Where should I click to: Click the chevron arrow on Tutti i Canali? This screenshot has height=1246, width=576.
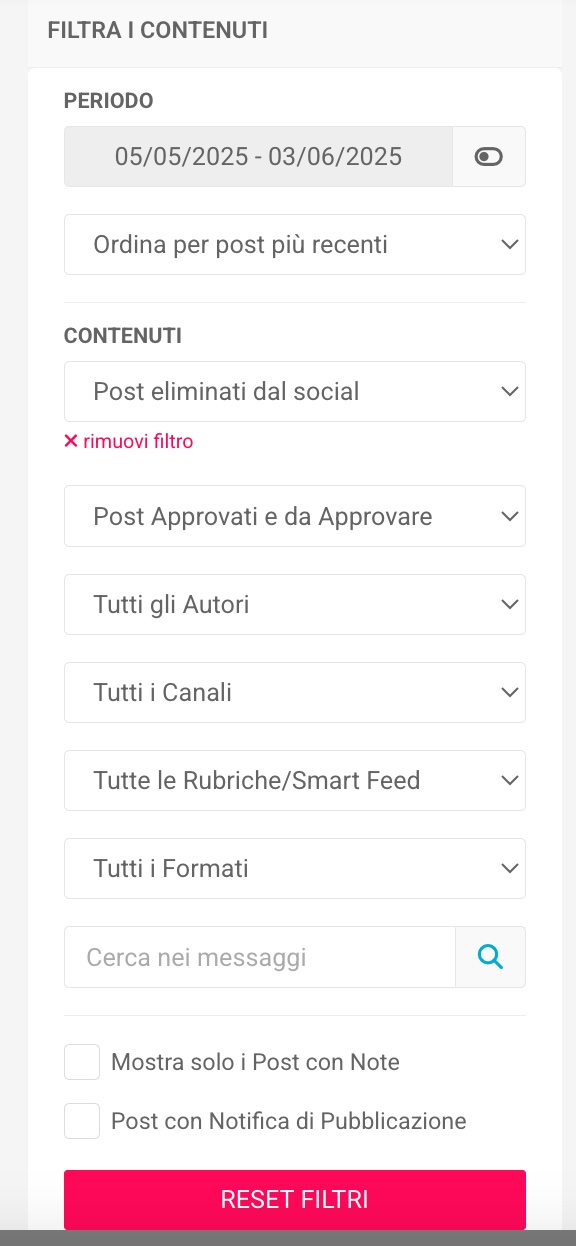(x=510, y=692)
